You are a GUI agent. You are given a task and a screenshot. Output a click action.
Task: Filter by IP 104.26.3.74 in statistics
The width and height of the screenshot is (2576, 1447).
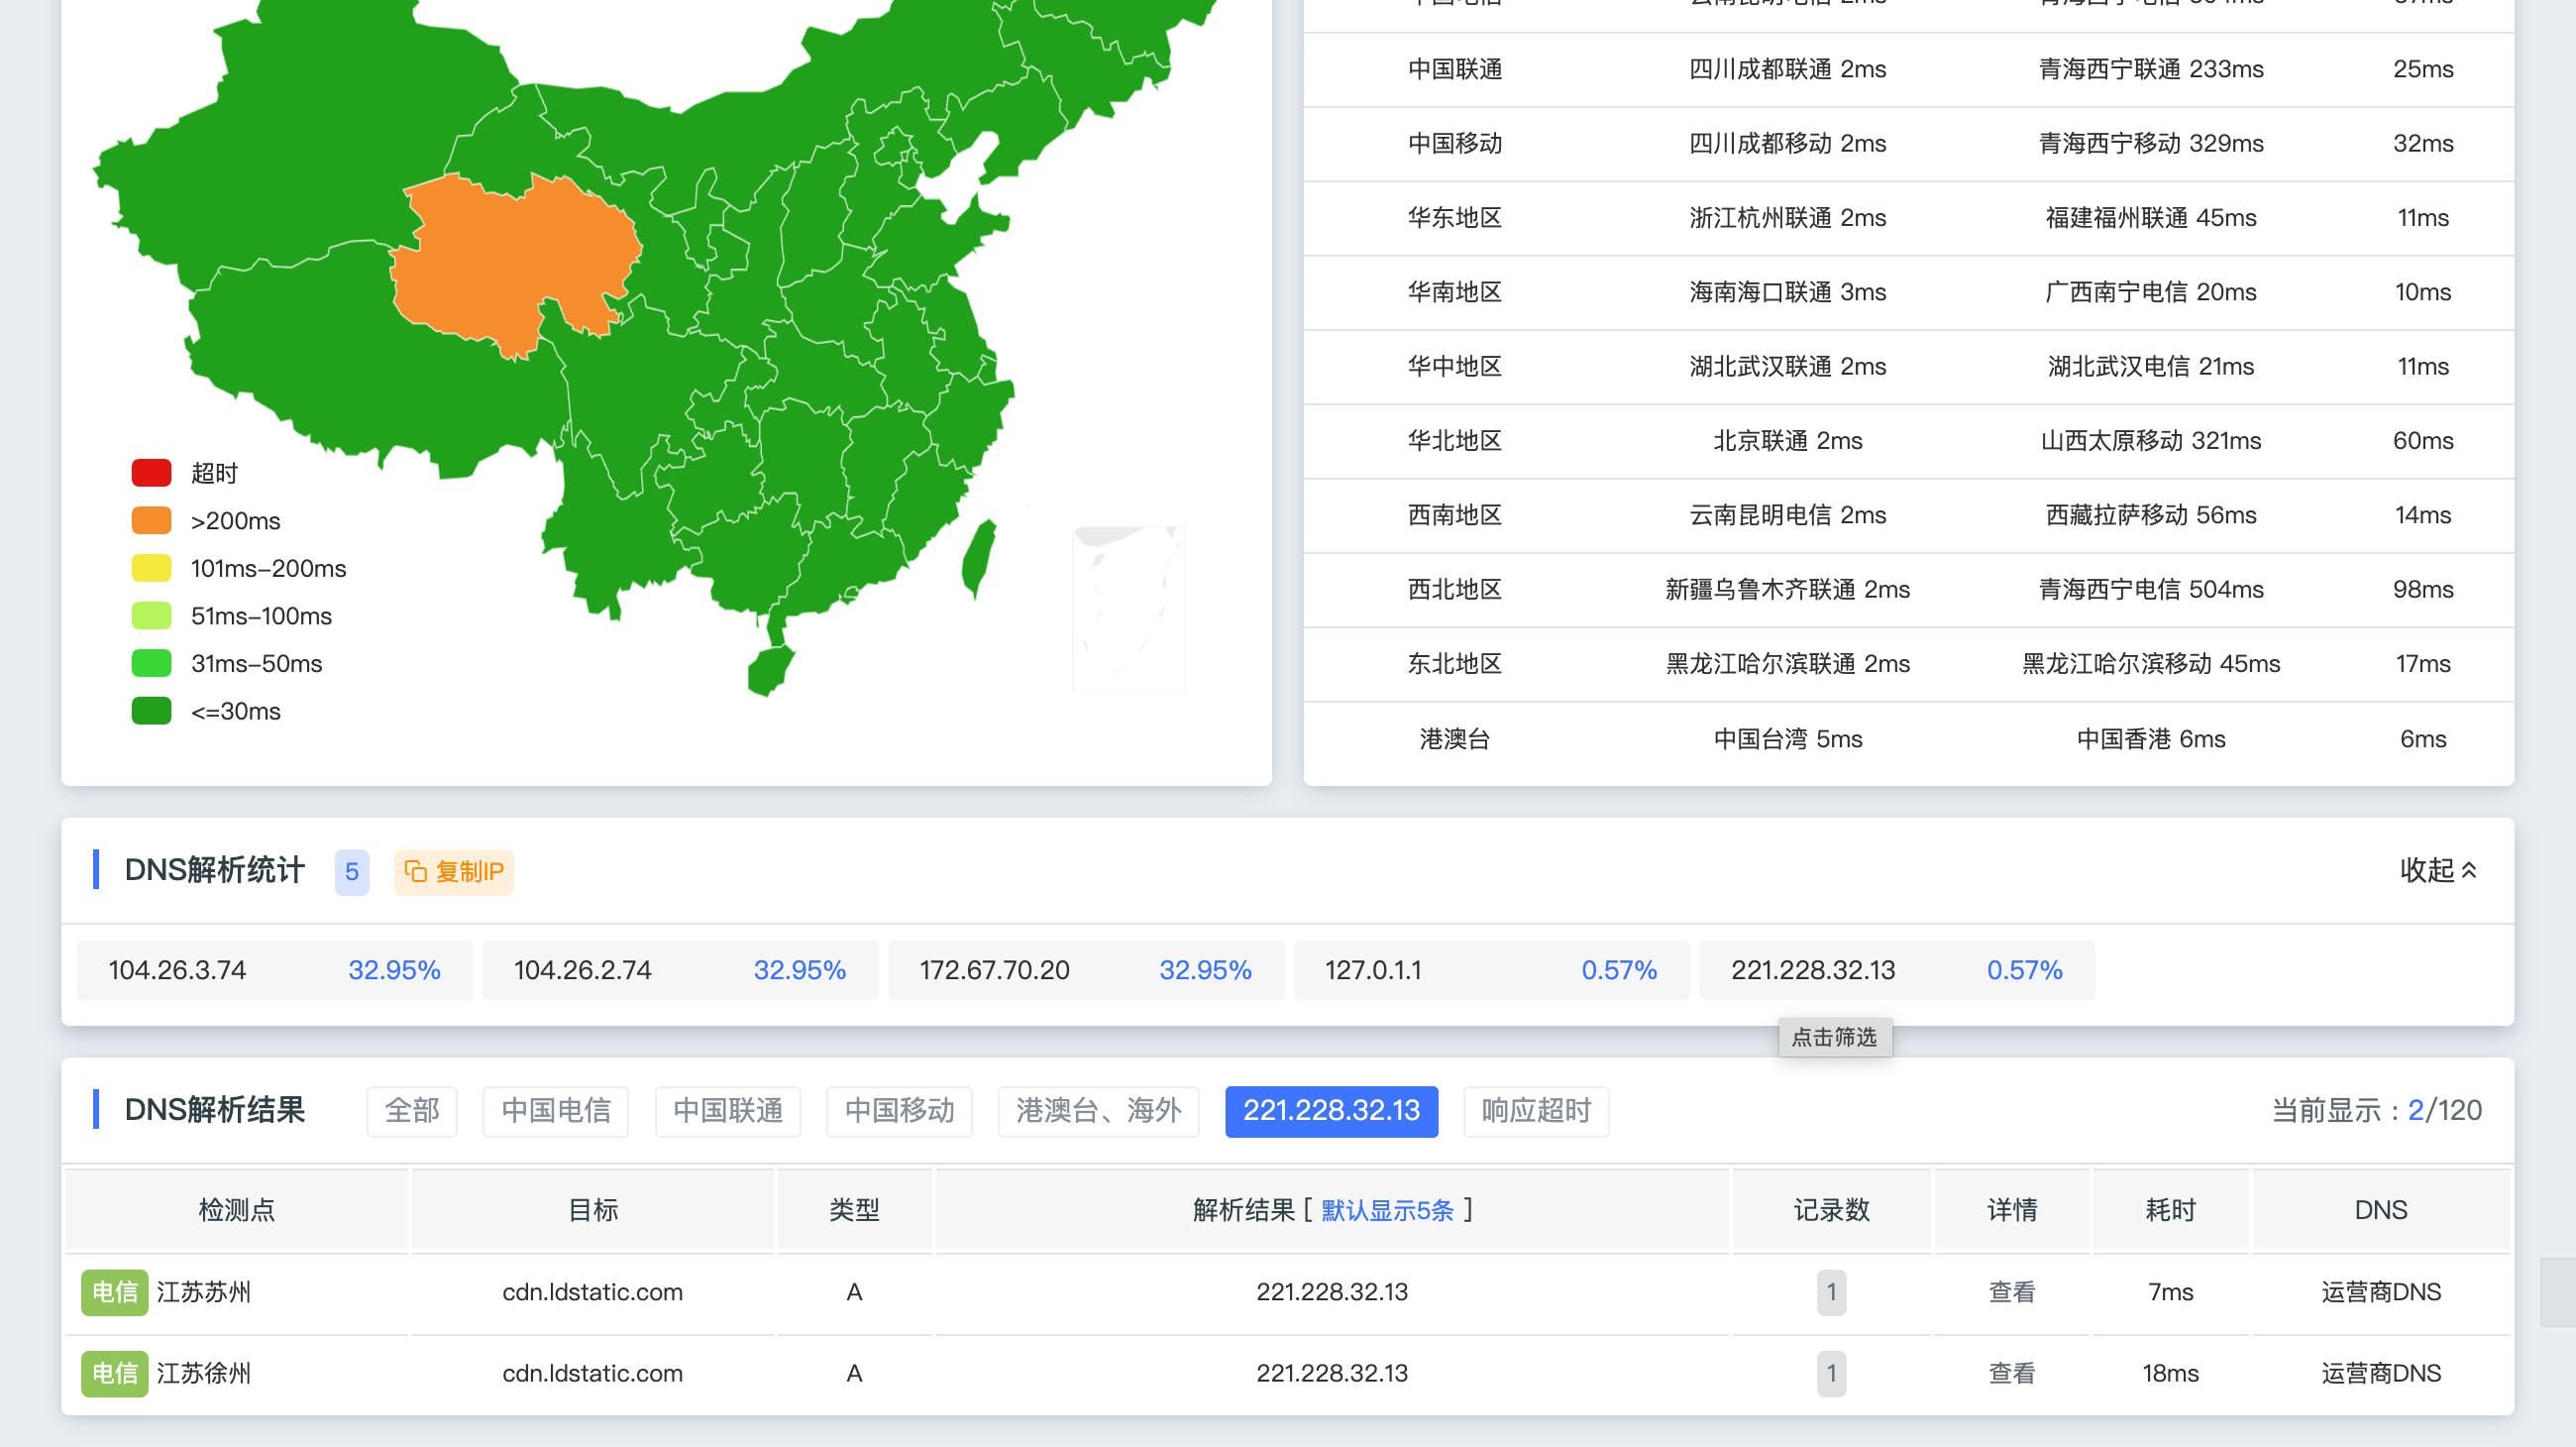click(x=275, y=970)
